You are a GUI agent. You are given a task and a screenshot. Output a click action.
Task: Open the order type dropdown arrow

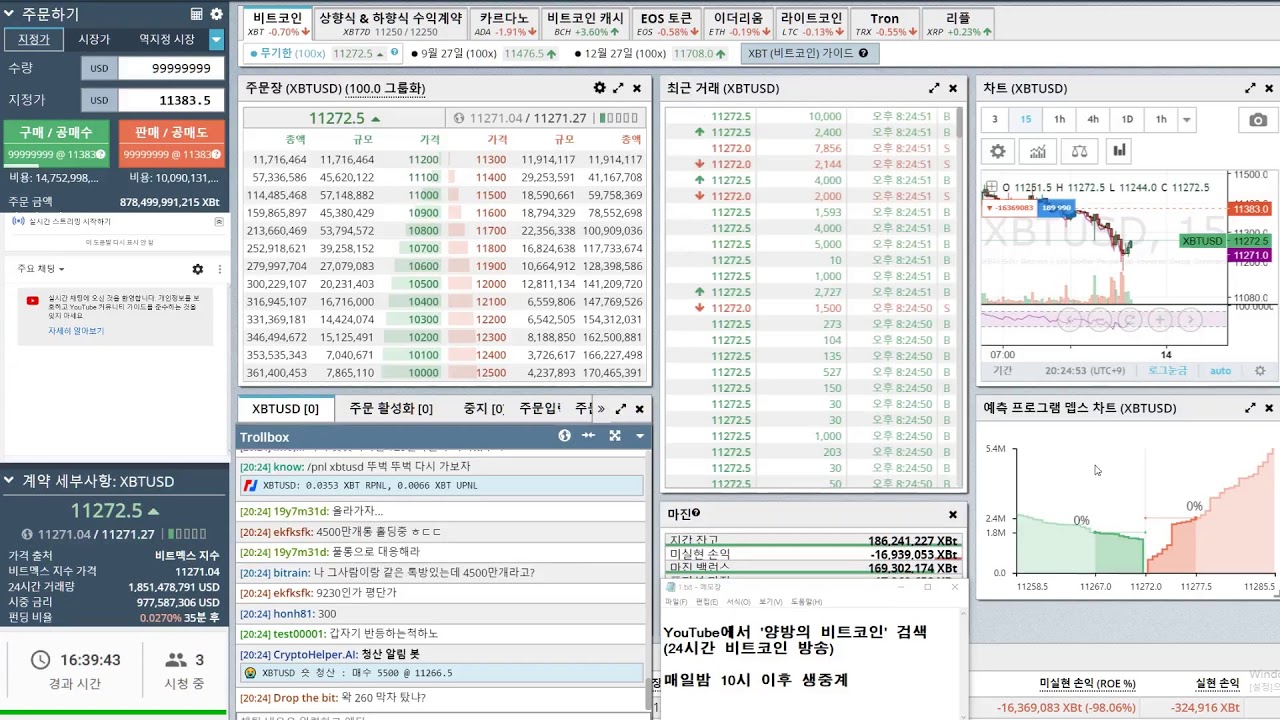pos(216,40)
